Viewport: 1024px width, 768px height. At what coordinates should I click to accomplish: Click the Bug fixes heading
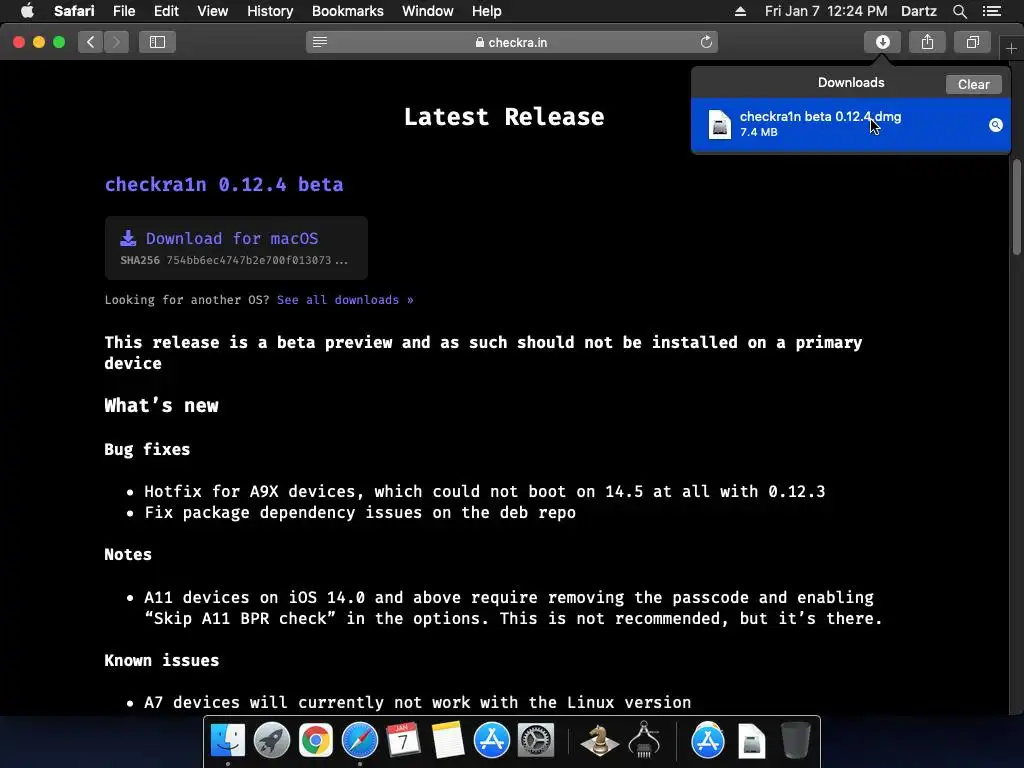pos(147,449)
